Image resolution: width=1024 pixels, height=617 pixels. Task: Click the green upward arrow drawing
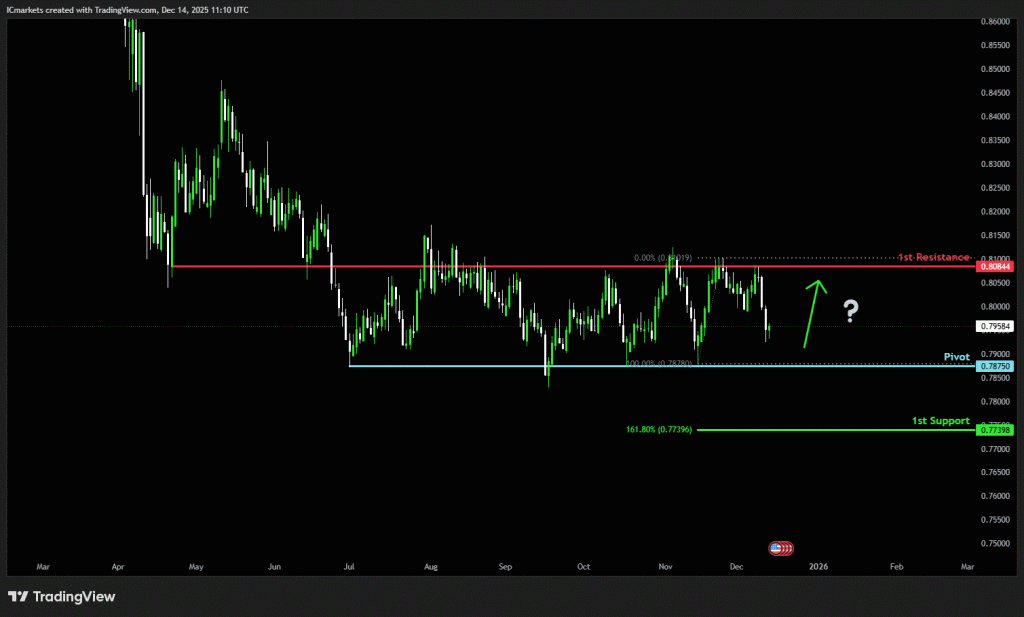(813, 313)
